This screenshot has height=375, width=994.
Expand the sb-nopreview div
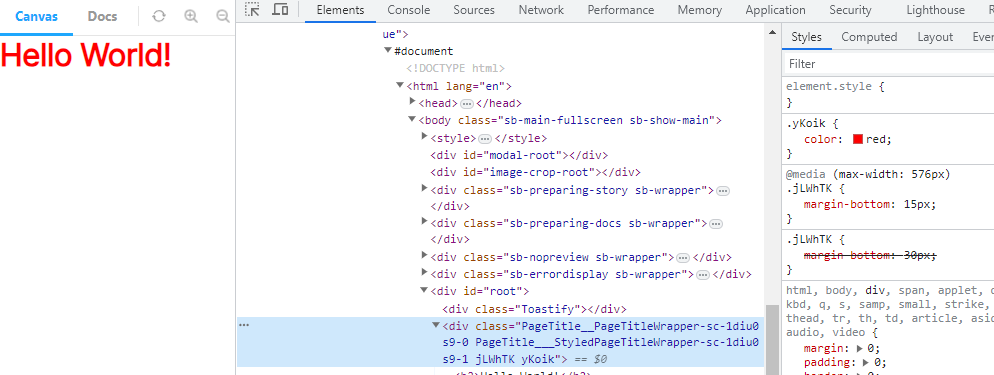(425, 256)
